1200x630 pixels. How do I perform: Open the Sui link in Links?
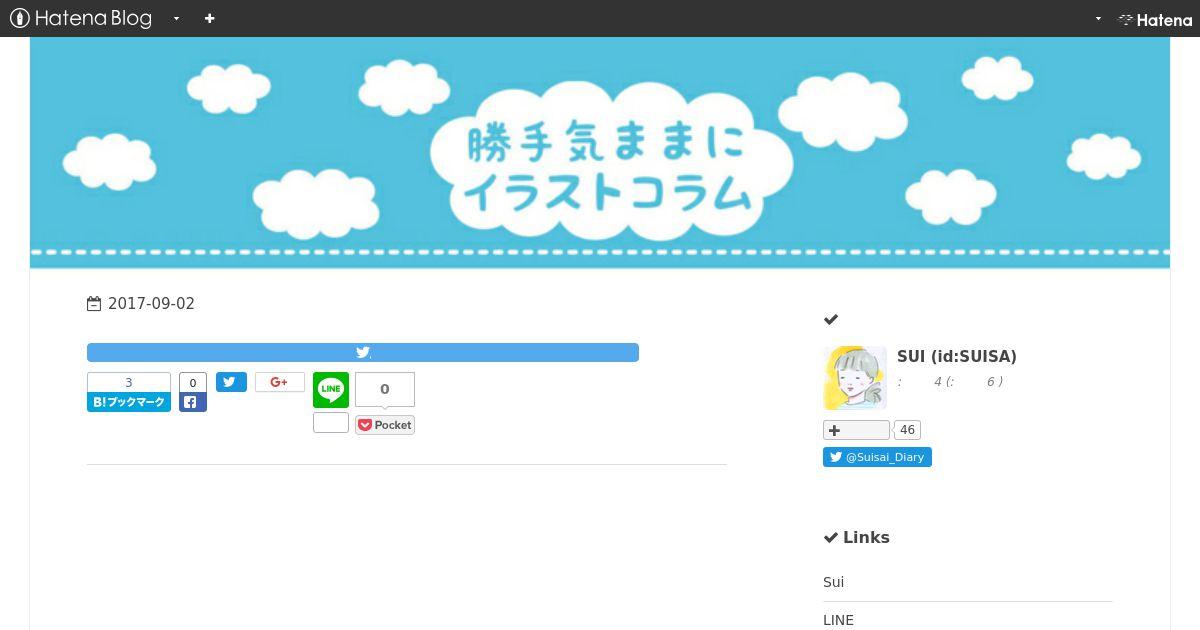834,582
